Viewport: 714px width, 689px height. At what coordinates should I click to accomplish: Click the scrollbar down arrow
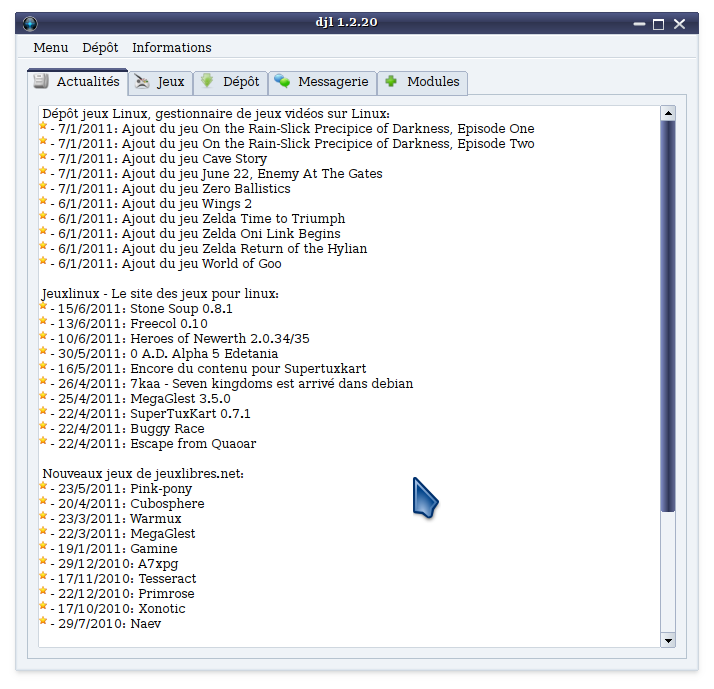tap(668, 640)
